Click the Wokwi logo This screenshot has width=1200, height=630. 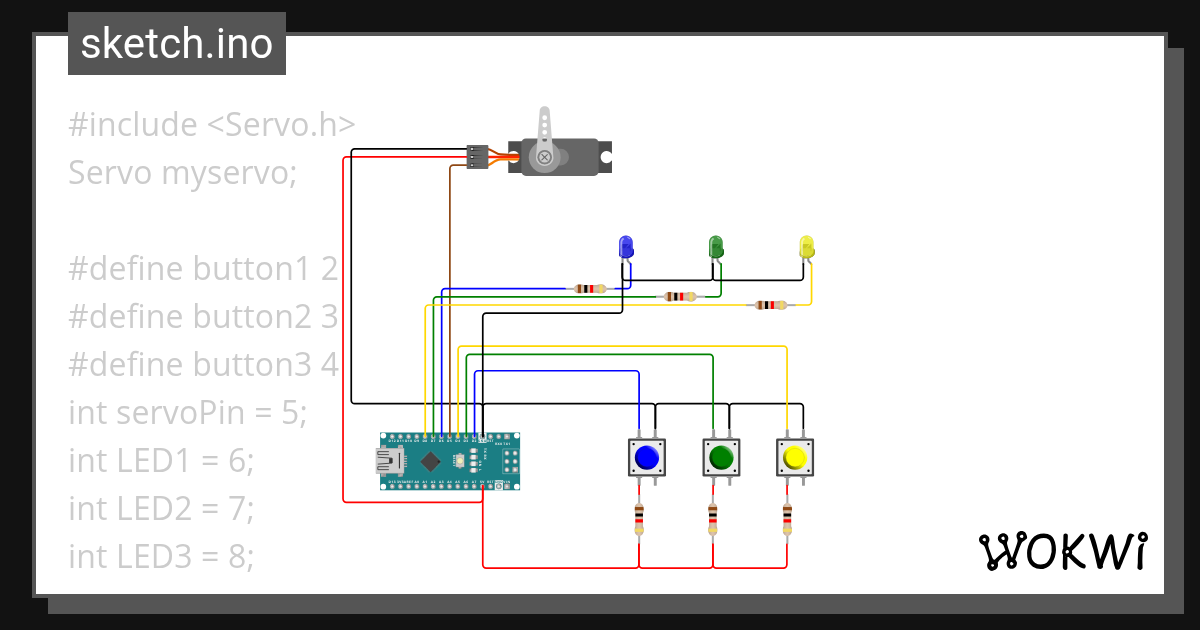pyautogui.click(x=1065, y=551)
